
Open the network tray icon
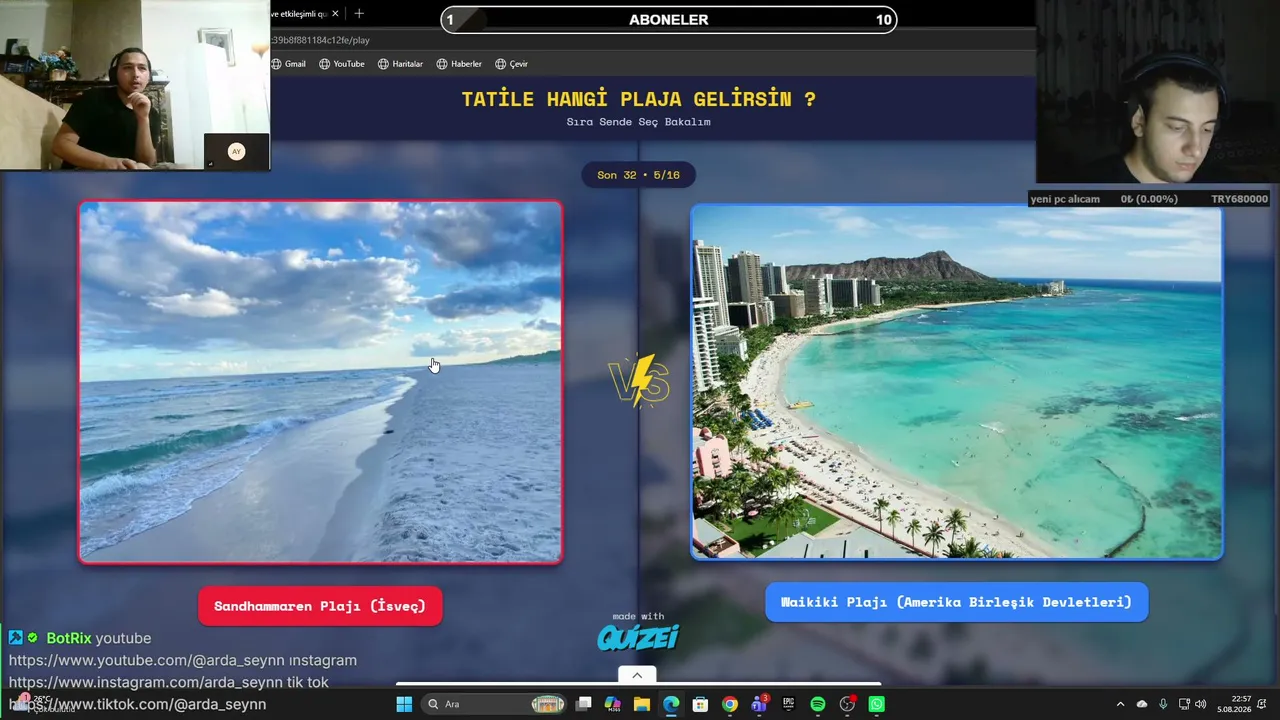[x=1184, y=704]
